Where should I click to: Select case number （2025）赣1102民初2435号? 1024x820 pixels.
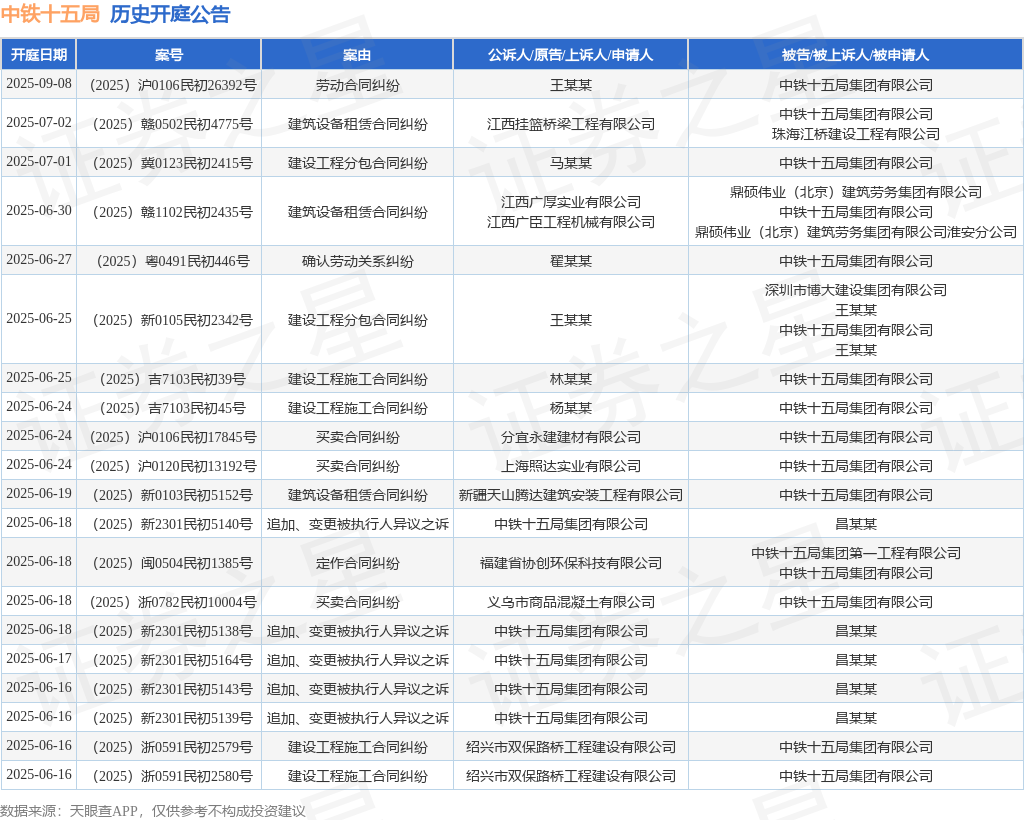pos(172,212)
